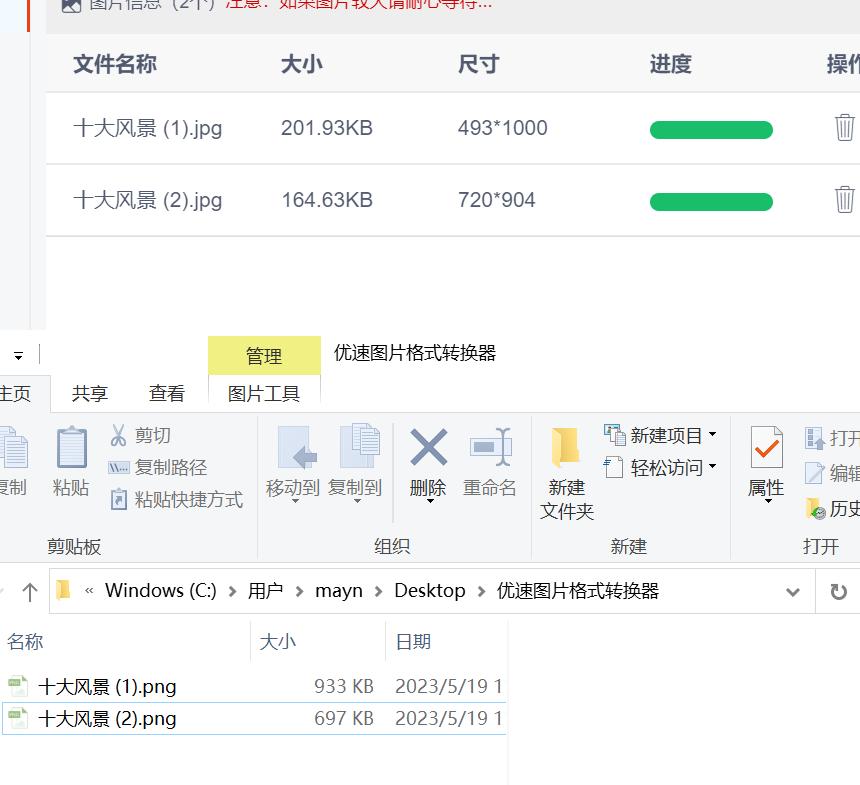Switch to the 查看 View tab
Image resolution: width=860 pixels, height=785 pixels.
pyautogui.click(x=166, y=393)
